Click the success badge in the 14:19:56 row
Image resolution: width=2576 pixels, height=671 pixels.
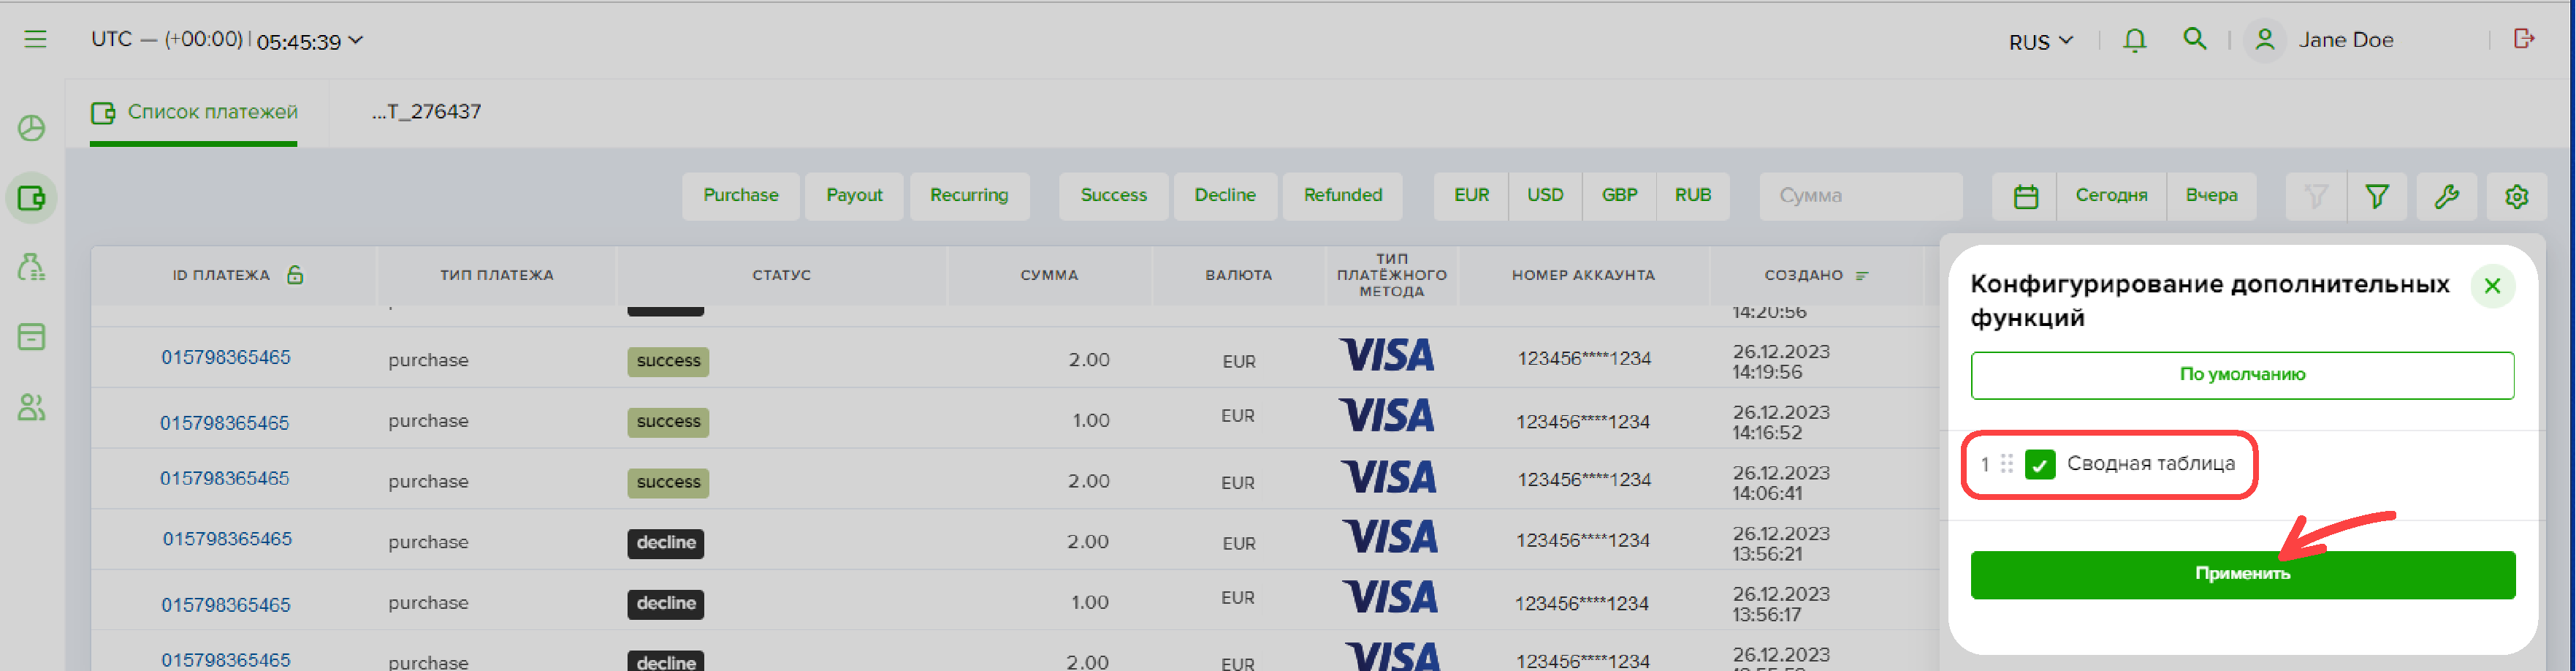(x=668, y=361)
